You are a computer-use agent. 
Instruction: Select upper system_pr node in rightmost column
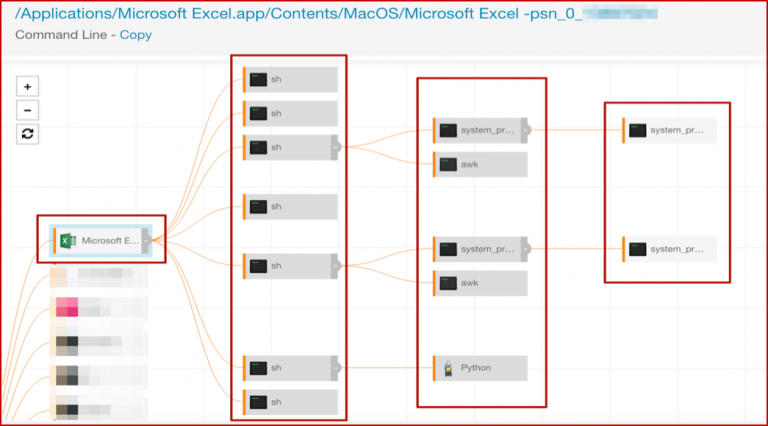668,130
